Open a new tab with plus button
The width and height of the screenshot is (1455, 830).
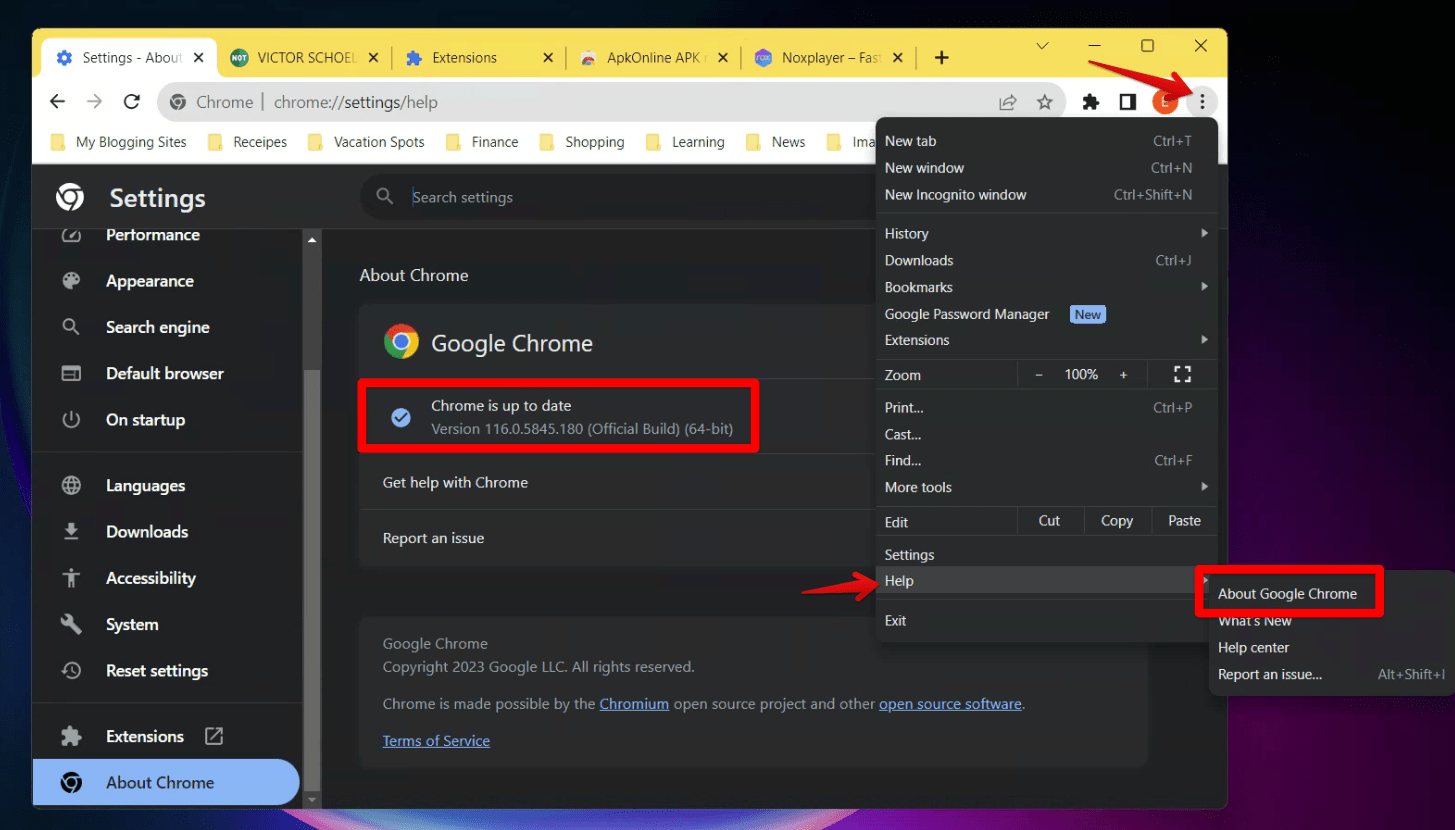tap(941, 58)
